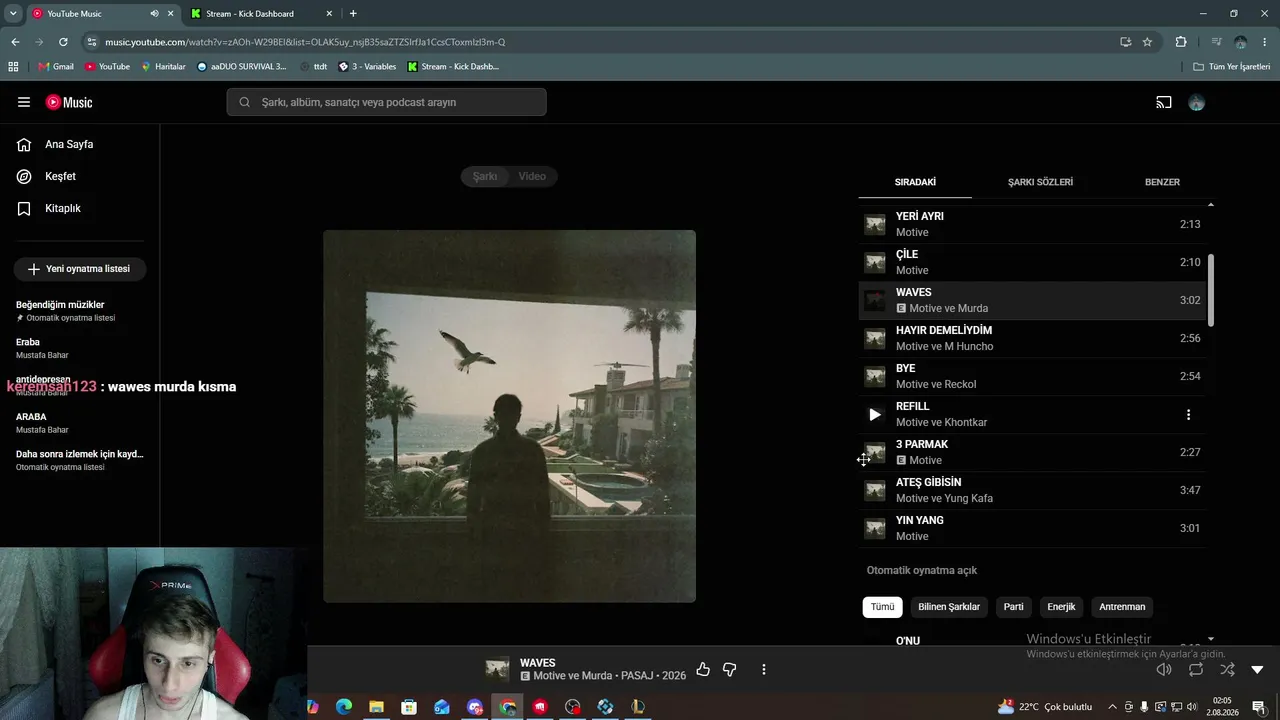Open Chrome extensions puzzle icon
Viewport: 1280px width, 720px height.
(x=1181, y=42)
